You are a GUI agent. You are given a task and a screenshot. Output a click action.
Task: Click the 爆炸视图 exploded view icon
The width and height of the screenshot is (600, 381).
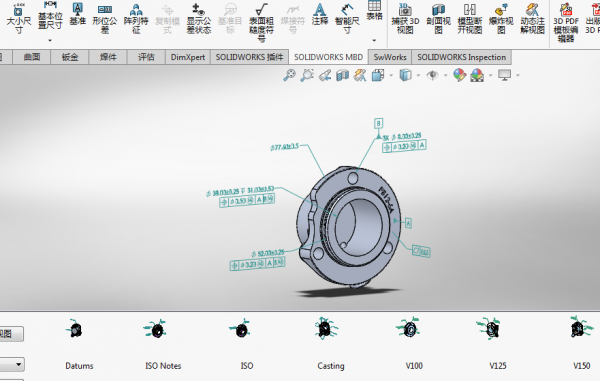click(501, 18)
